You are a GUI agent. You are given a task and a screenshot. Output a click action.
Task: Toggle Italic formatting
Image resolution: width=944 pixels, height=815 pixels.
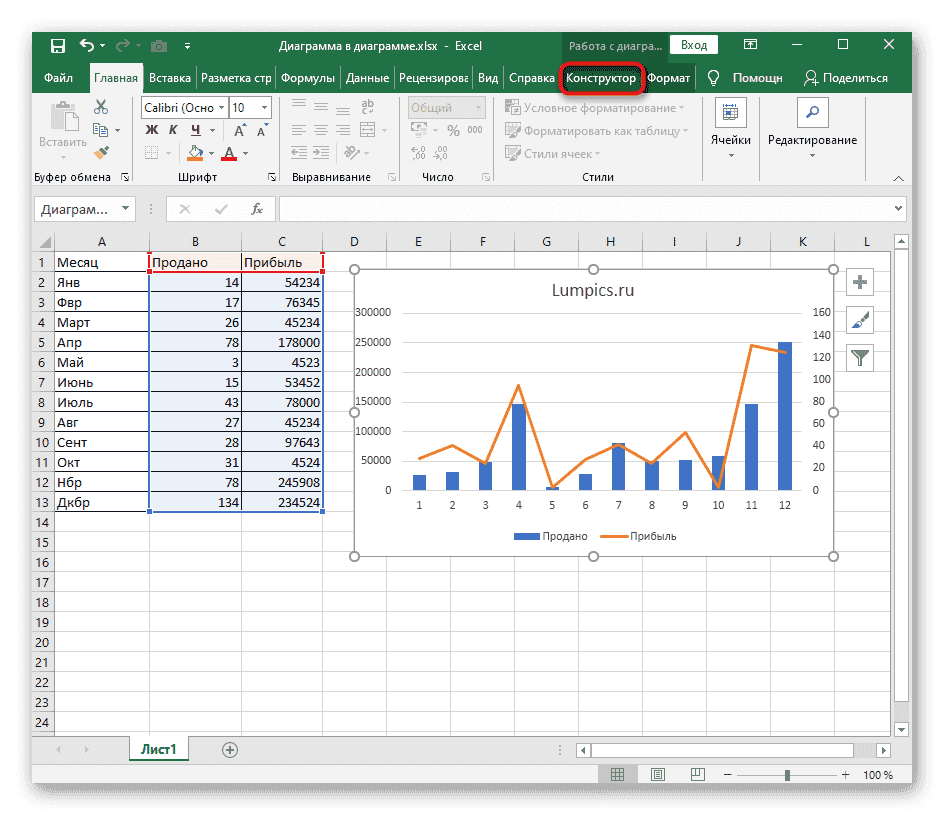[x=174, y=130]
